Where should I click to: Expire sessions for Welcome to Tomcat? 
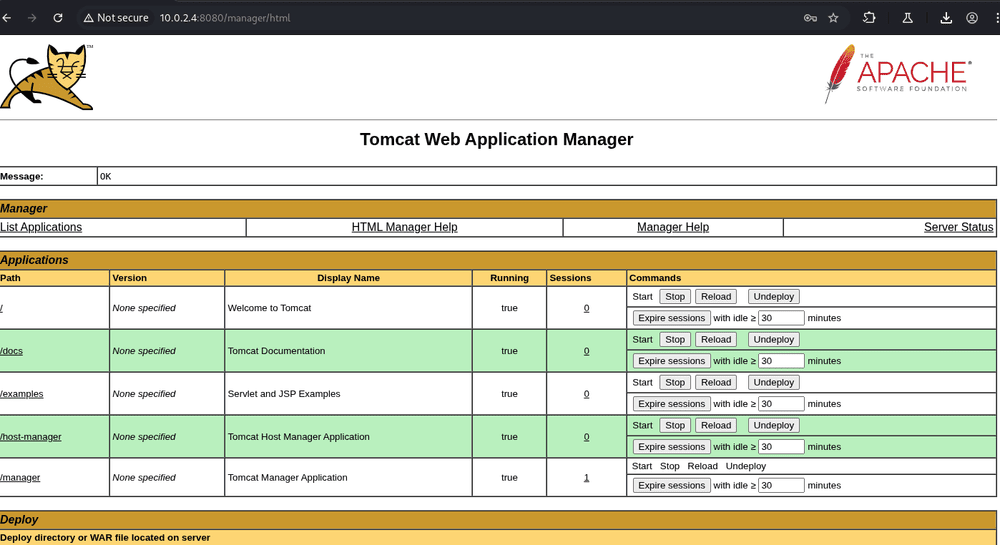coord(672,317)
